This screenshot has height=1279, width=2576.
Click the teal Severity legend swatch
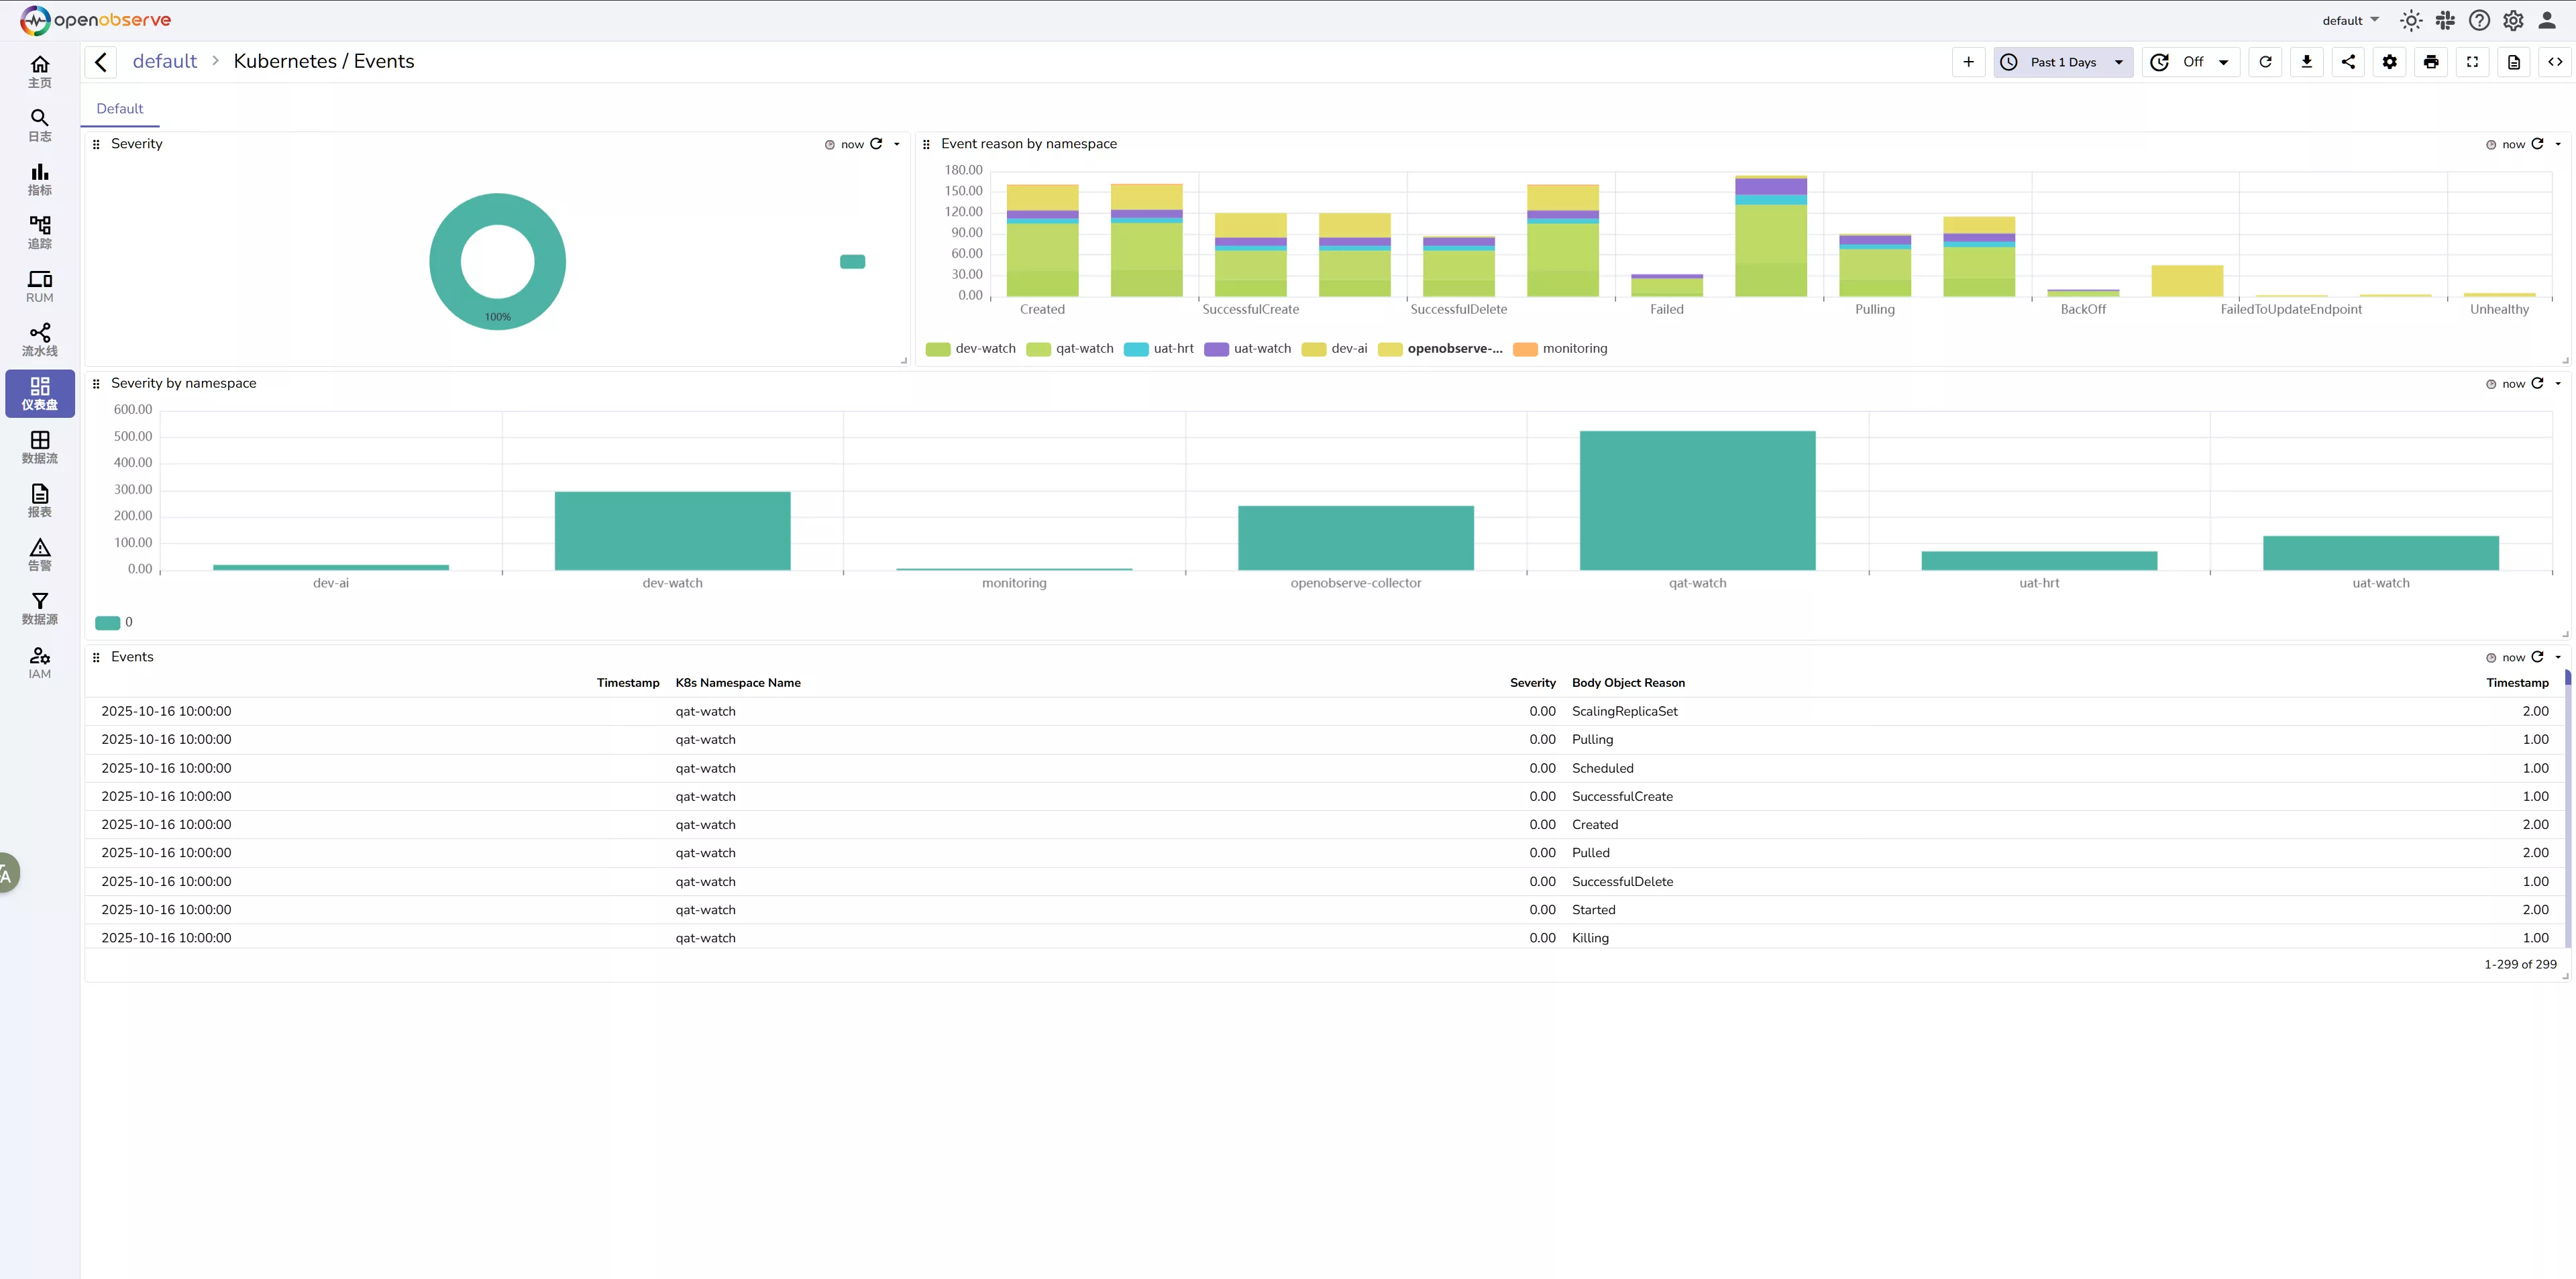(x=852, y=262)
